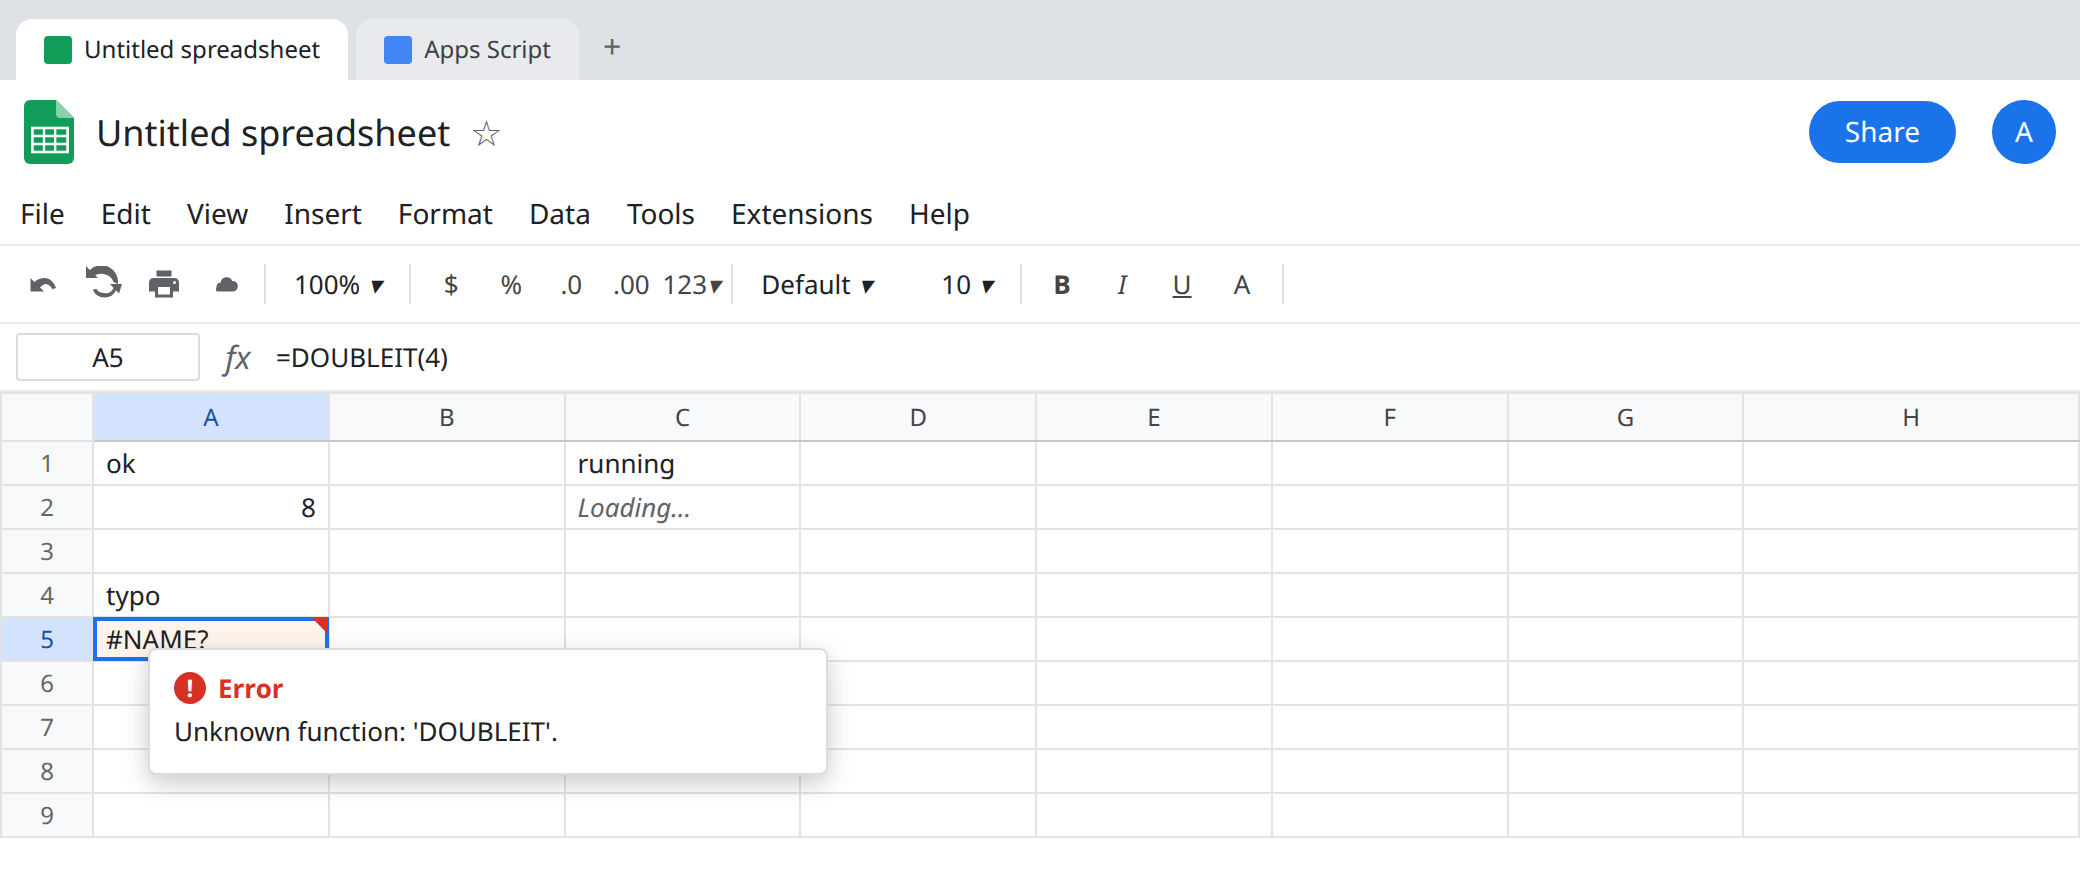Open the font size 10 dropdown
The image size is (2080, 872).
(968, 285)
